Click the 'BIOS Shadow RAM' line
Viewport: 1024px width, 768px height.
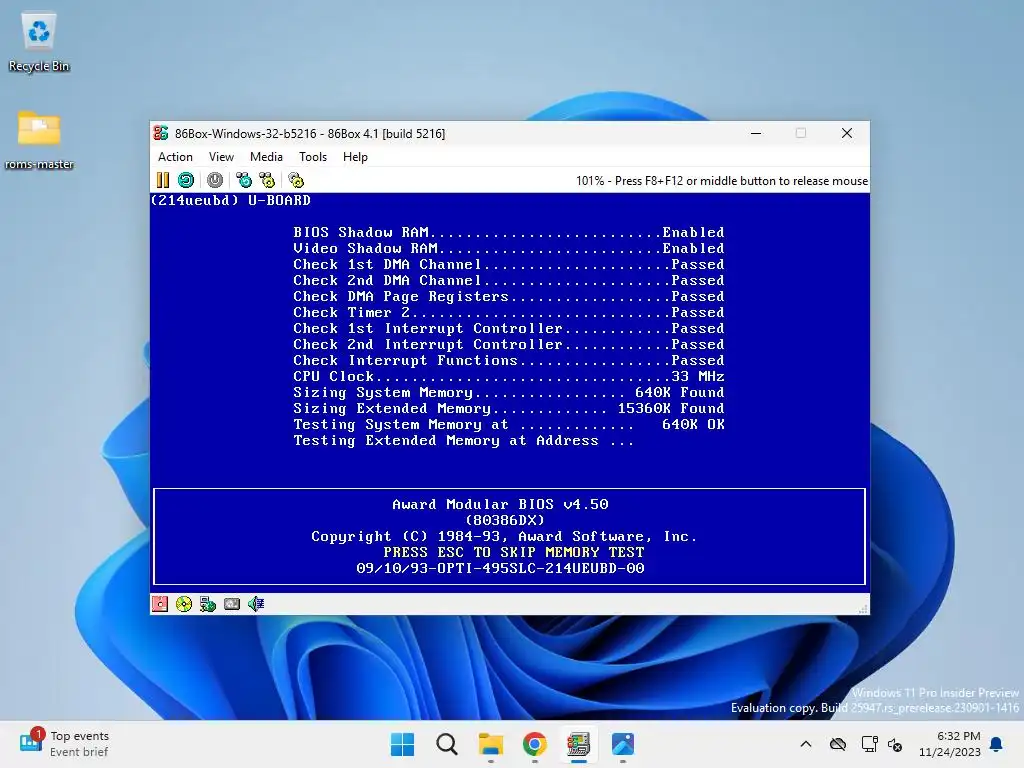(x=509, y=232)
